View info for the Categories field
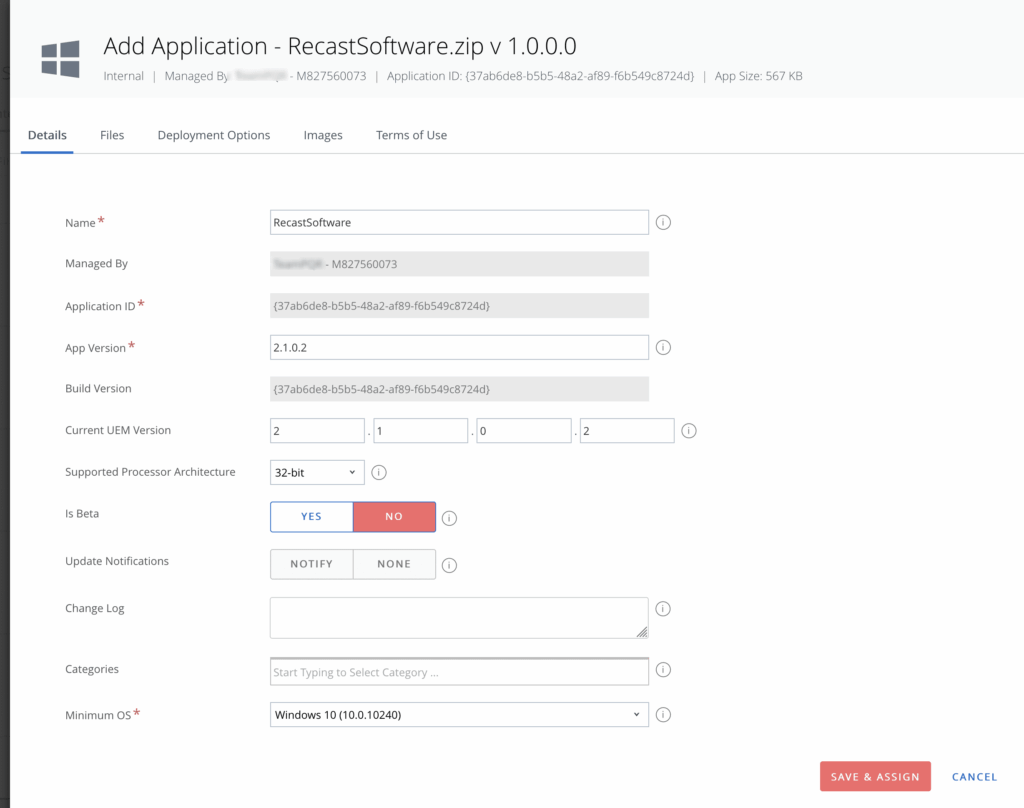 [663, 670]
